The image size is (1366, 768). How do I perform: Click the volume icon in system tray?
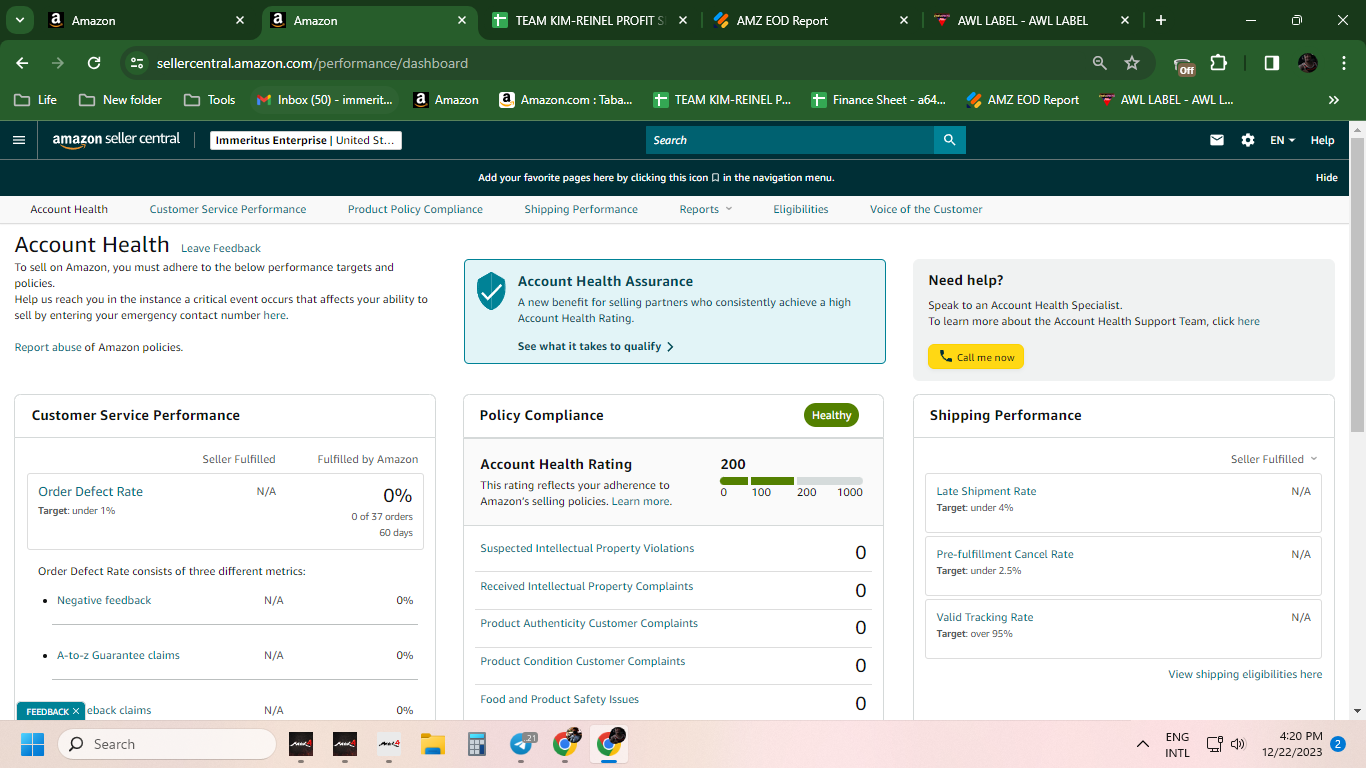click(x=1238, y=744)
